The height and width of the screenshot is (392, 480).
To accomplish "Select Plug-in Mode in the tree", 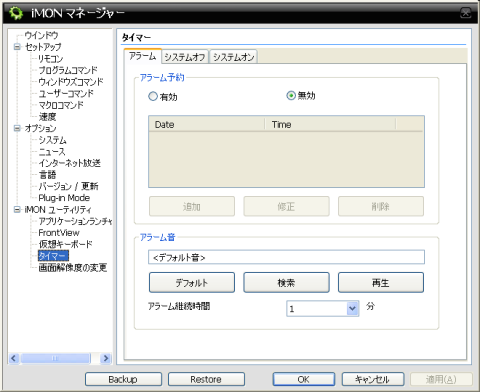I will (x=64, y=198).
